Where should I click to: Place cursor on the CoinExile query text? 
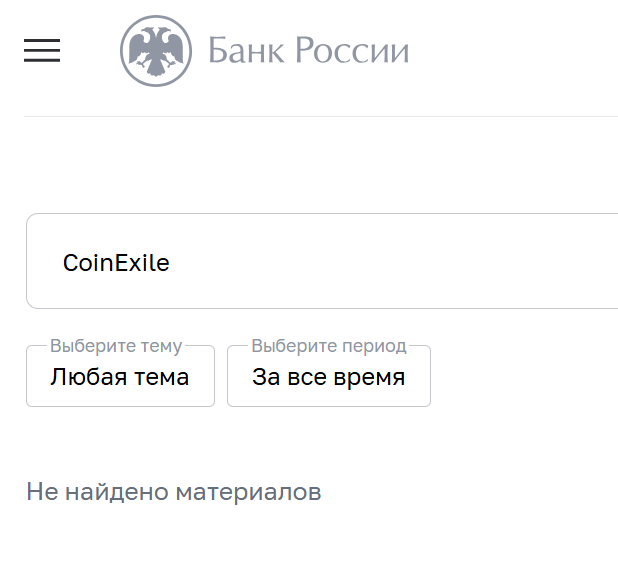point(116,263)
